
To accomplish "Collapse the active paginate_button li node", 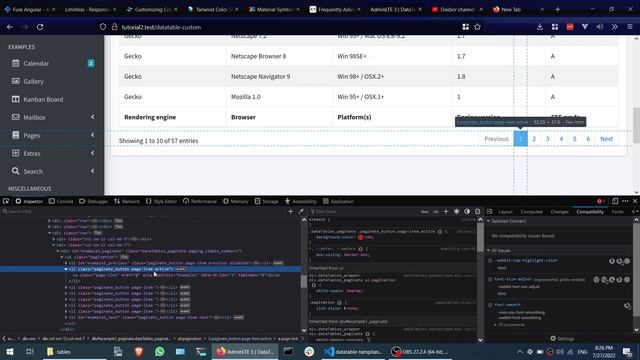I will pyautogui.click(x=66, y=269).
